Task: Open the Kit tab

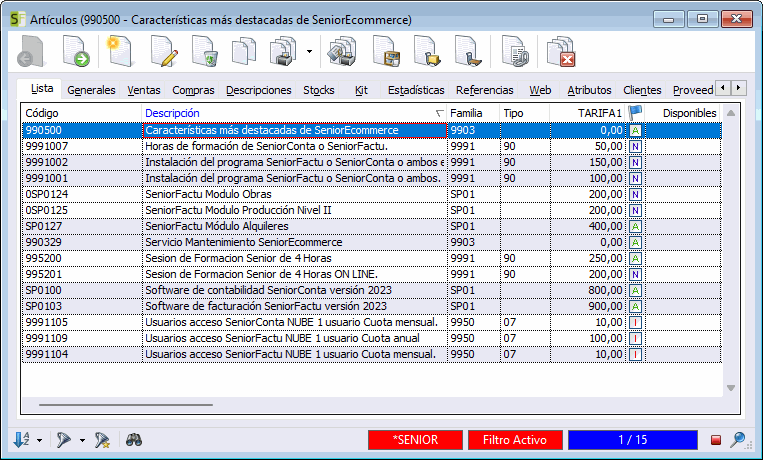Action: click(x=361, y=90)
